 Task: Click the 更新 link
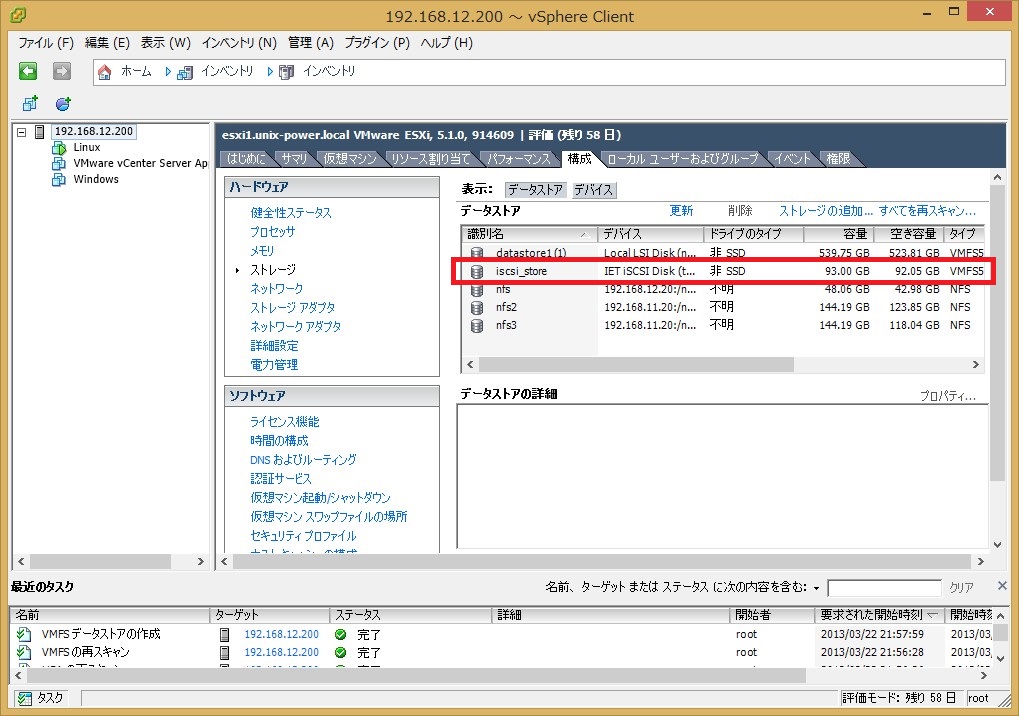pyautogui.click(x=682, y=211)
